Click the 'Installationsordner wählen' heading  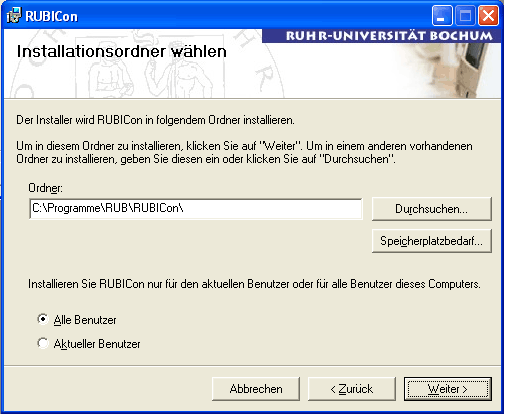(x=122, y=52)
